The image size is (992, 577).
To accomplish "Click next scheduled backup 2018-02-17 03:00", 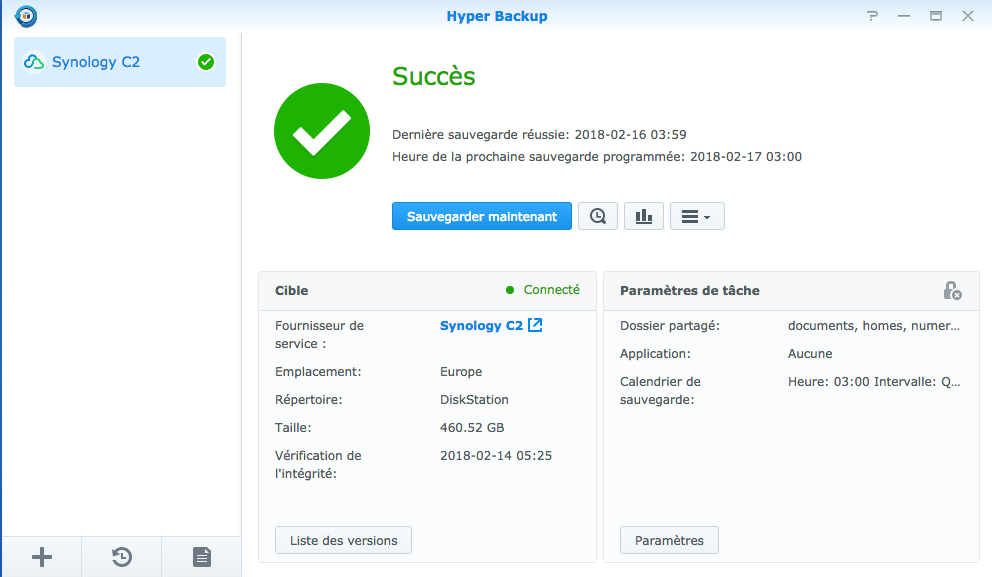I will coord(746,157).
